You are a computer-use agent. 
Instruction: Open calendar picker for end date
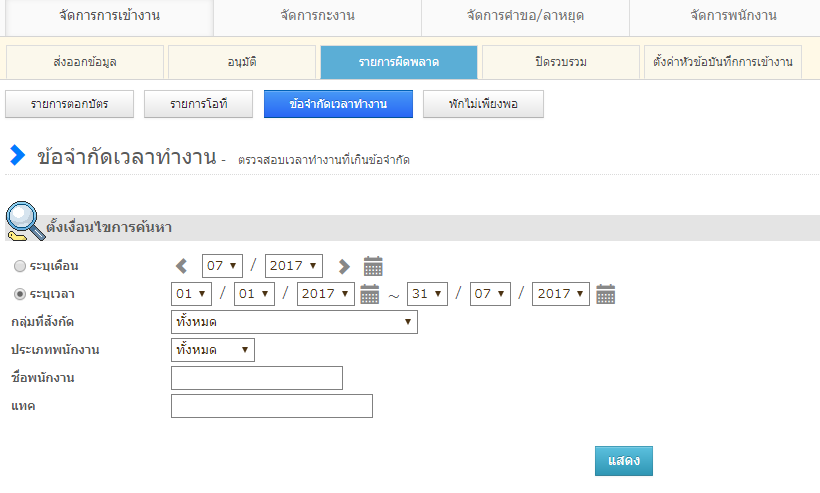tap(605, 294)
